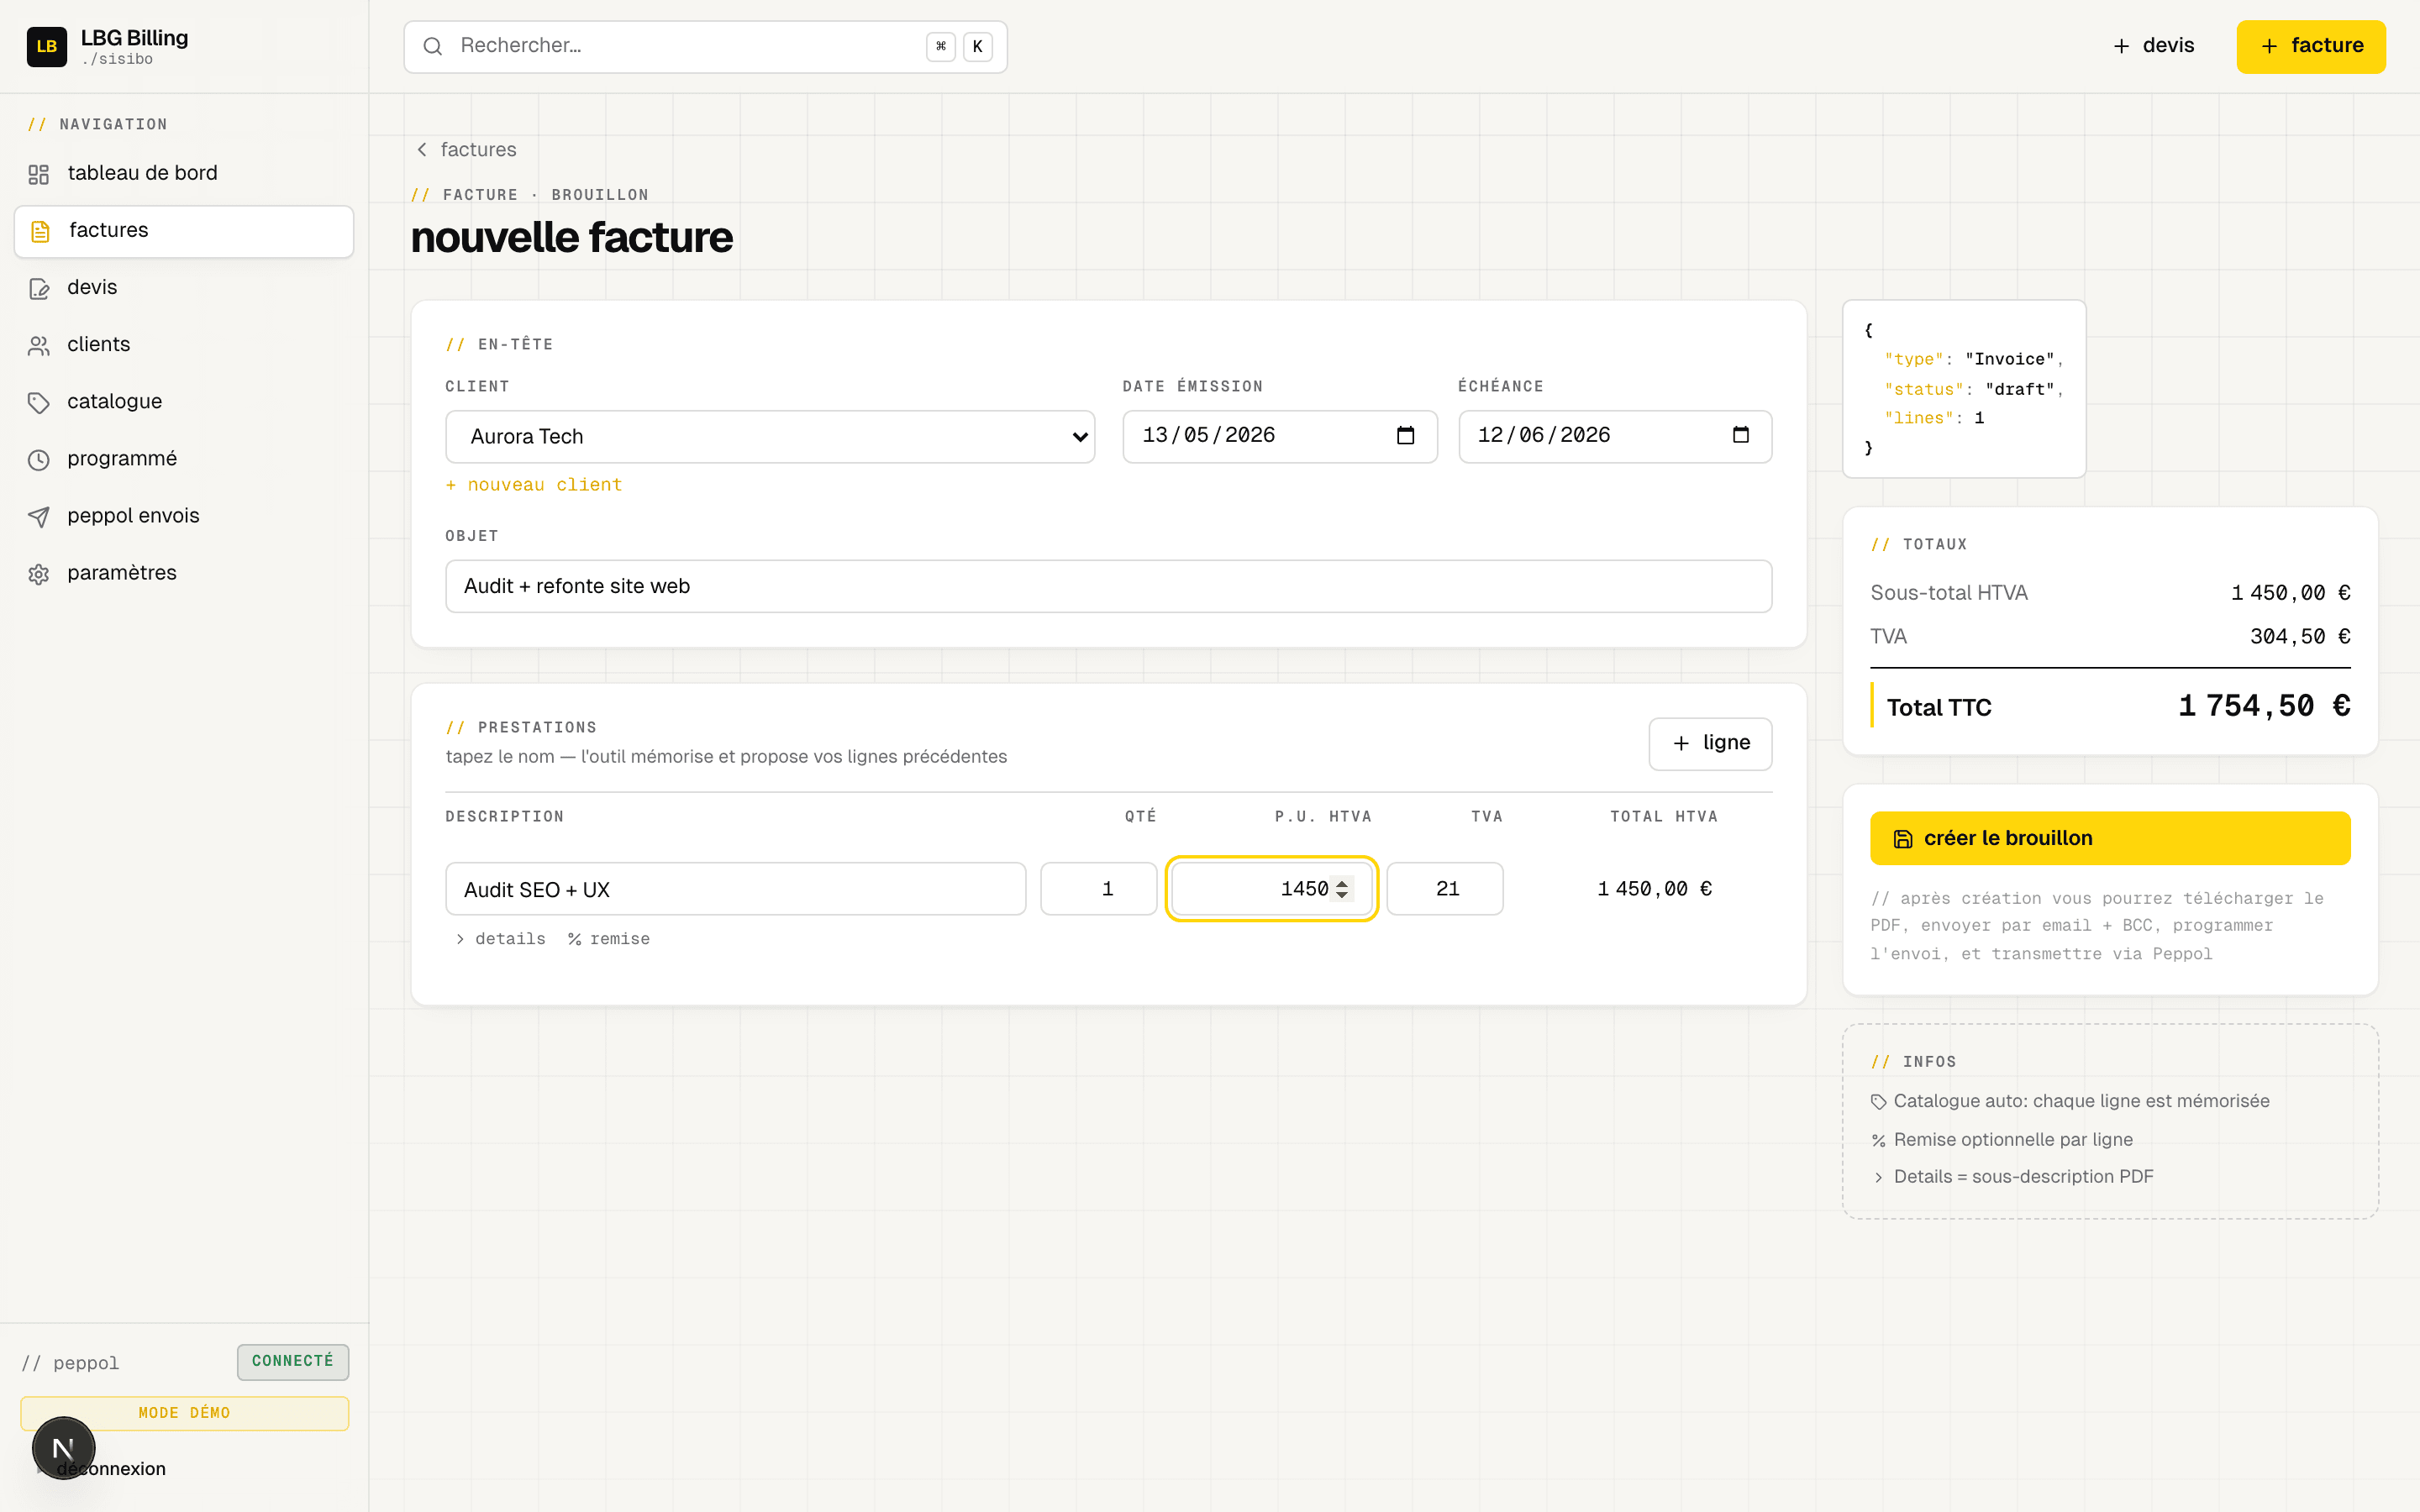This screenshot has height=1512, width=2420.
Task: Click the CONNECTÉ peppol badge
Action: pos(293,1362)
